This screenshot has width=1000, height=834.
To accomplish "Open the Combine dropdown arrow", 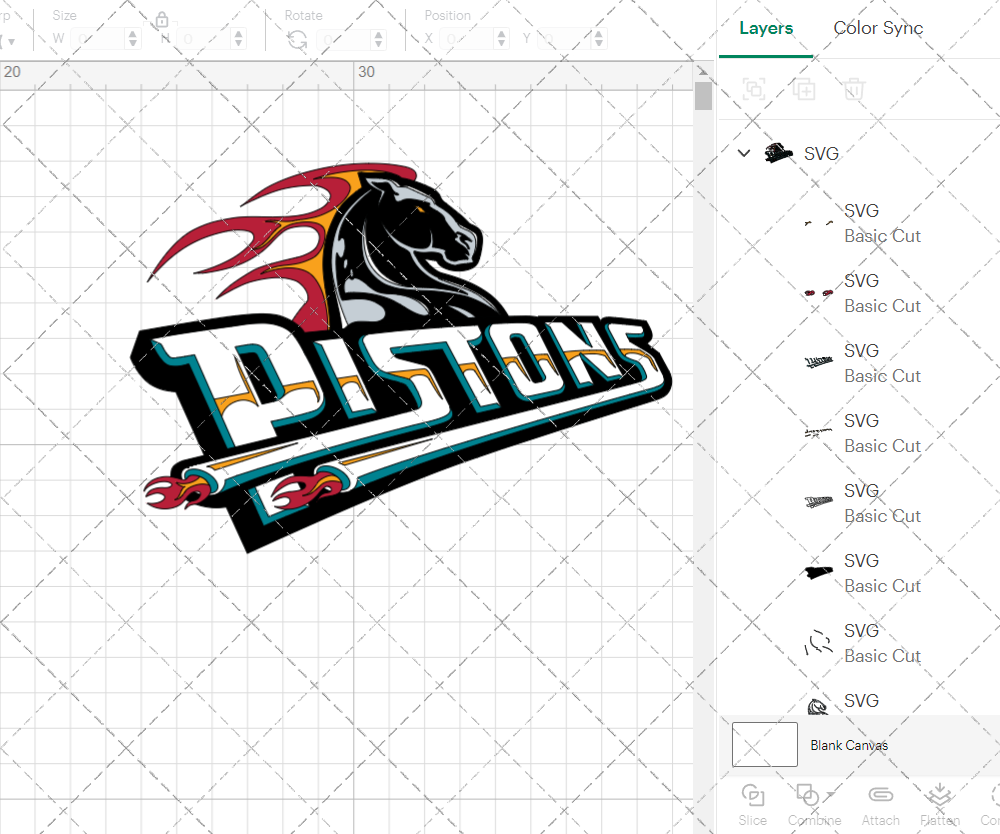I will click(x=830, y=794).
